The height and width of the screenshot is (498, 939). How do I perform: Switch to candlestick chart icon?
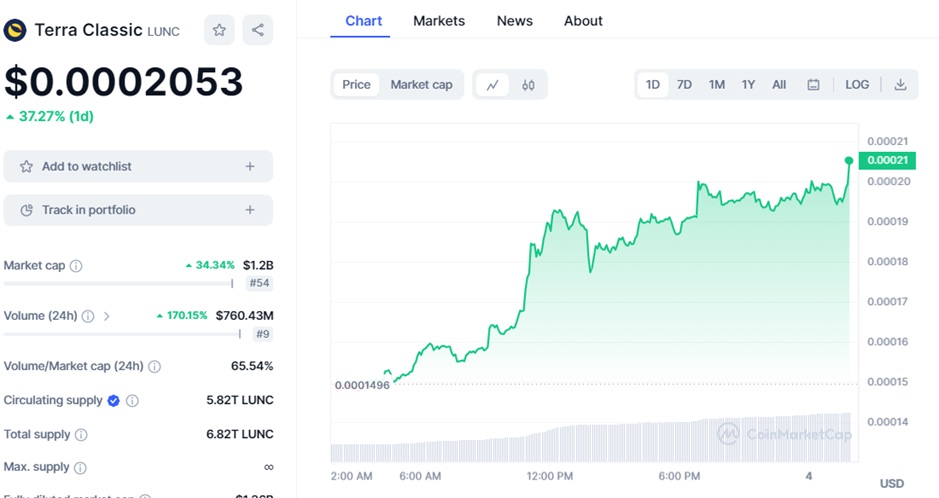(x=528, y=85)
